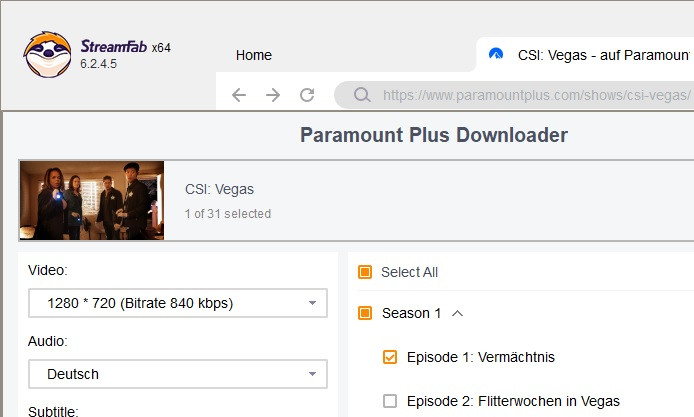Go forward with the forward arrow

(273, 95)
